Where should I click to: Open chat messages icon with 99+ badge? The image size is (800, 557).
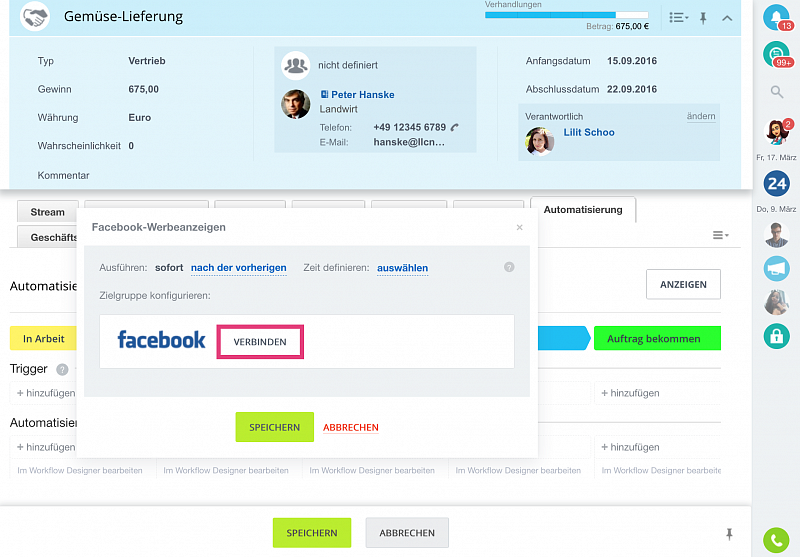point(777,55)
